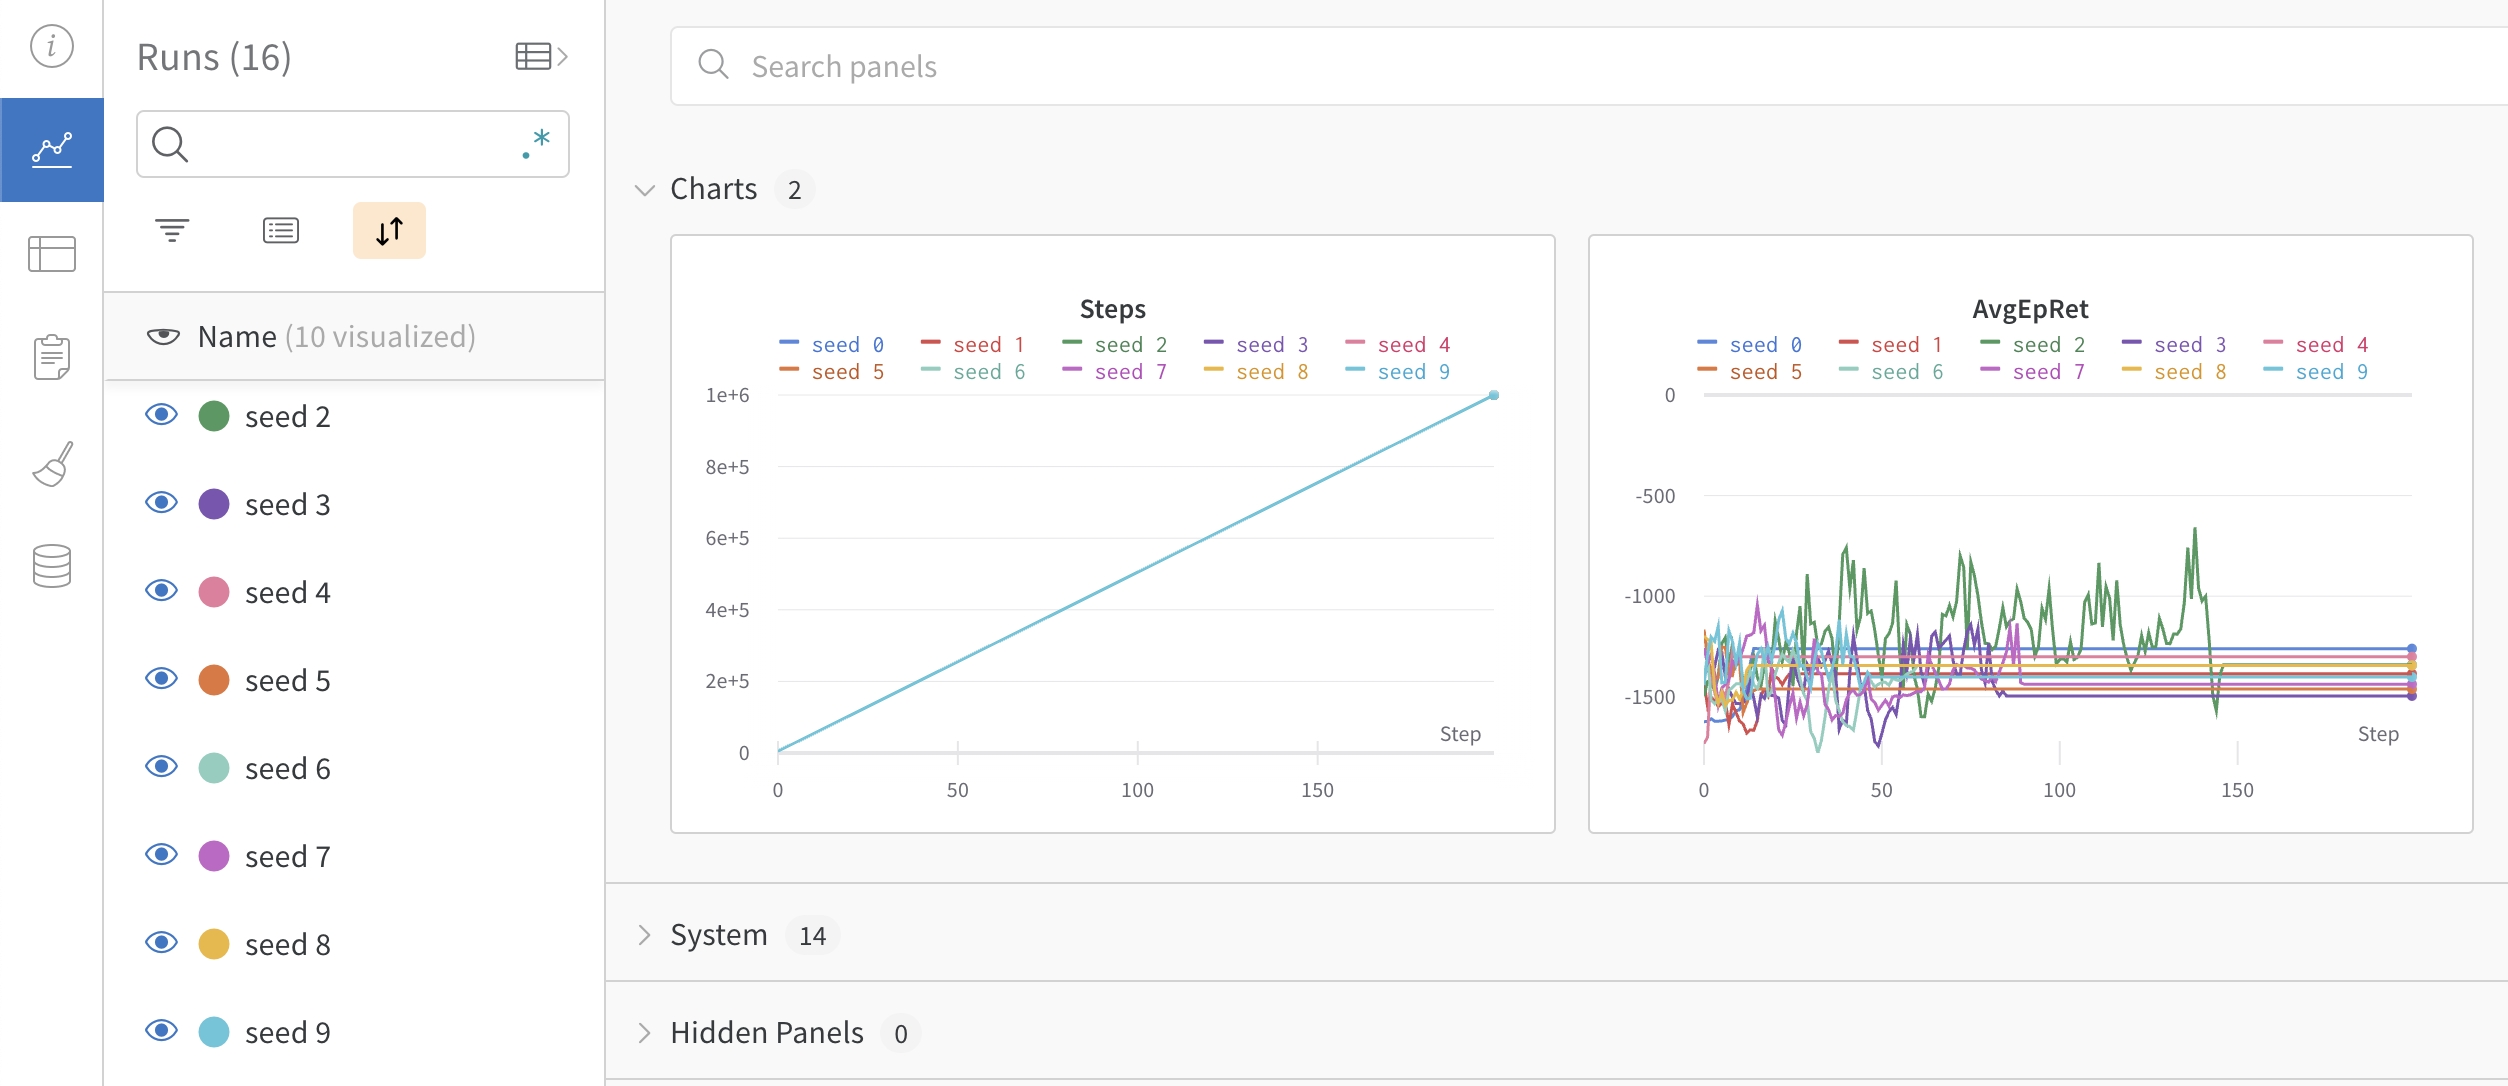Click the seed 4 pink color swatch

(214, 592)
